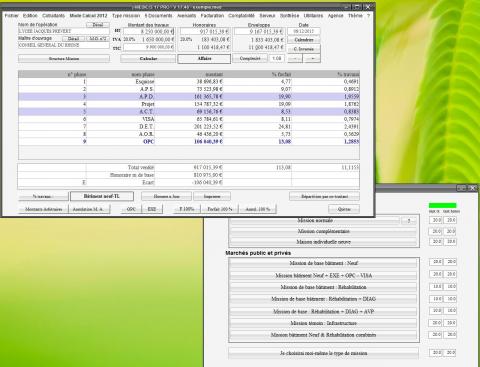The image size is (480, 367).
Task: Open the Agence menu
Action: click(x=335, y=16)
